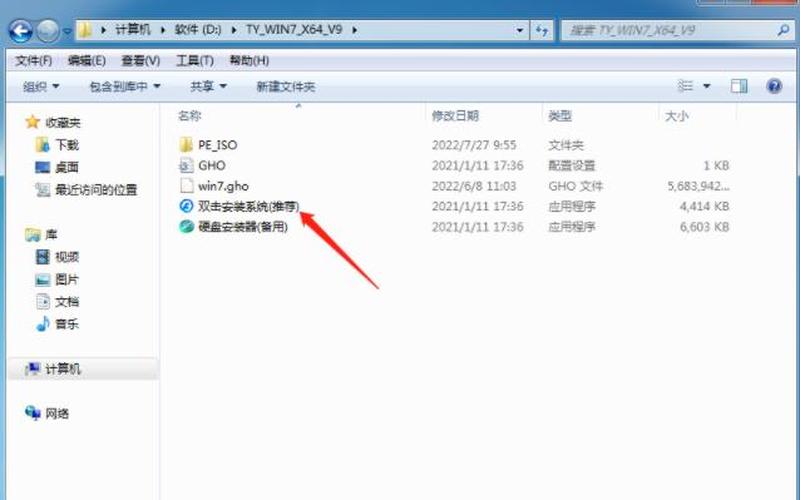800x500 pixels.
Task: Open the 文件(F) menu
Action: [34, 61]
